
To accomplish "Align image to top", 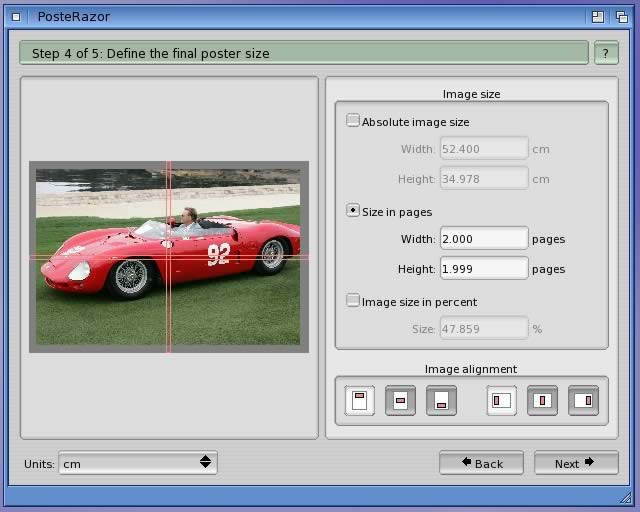I will click(x=360, y=400).
